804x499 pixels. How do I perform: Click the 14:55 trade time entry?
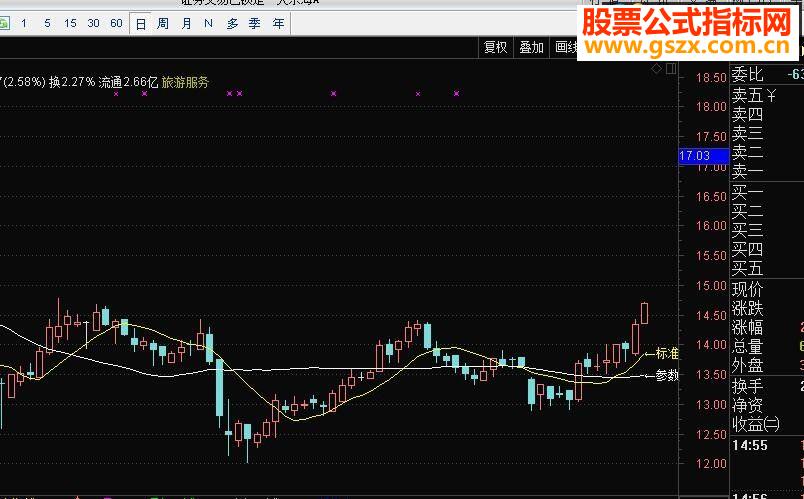coord(750,446)
